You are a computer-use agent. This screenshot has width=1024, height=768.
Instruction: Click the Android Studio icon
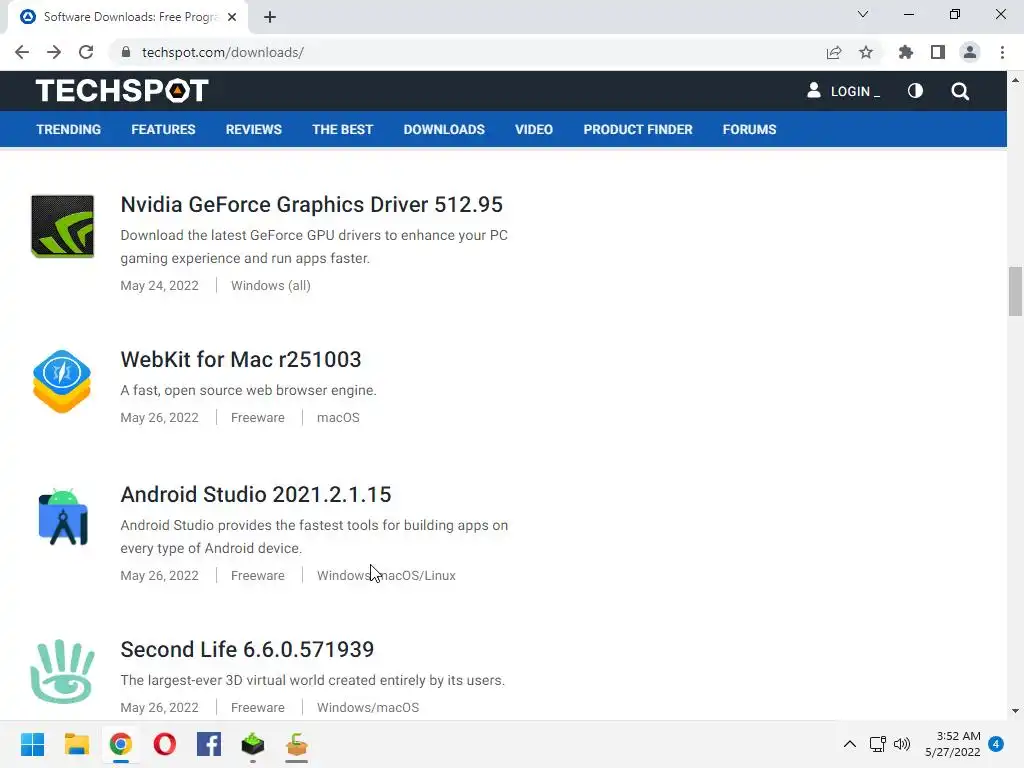[63, 517]
